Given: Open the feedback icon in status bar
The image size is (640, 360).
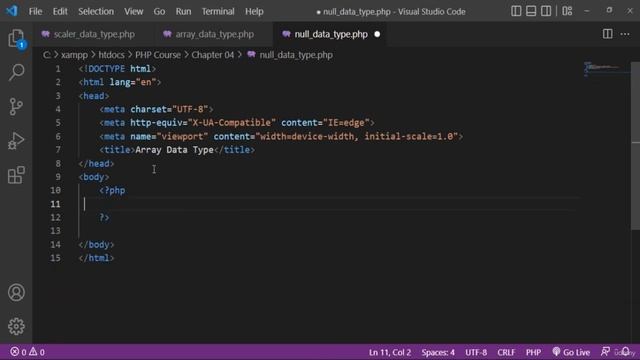Looking at the screenshot, I should [605, 351].
